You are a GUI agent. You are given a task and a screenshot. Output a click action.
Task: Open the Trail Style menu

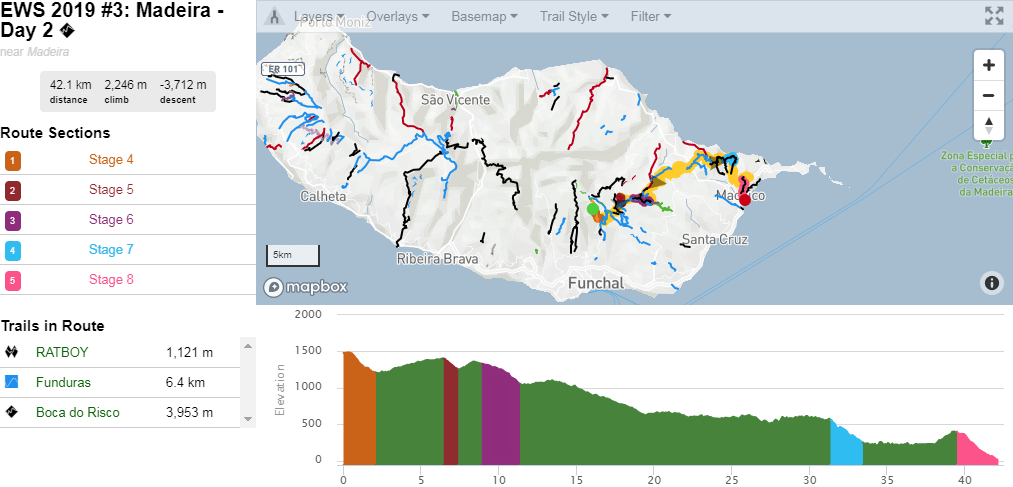click(574, 17)
